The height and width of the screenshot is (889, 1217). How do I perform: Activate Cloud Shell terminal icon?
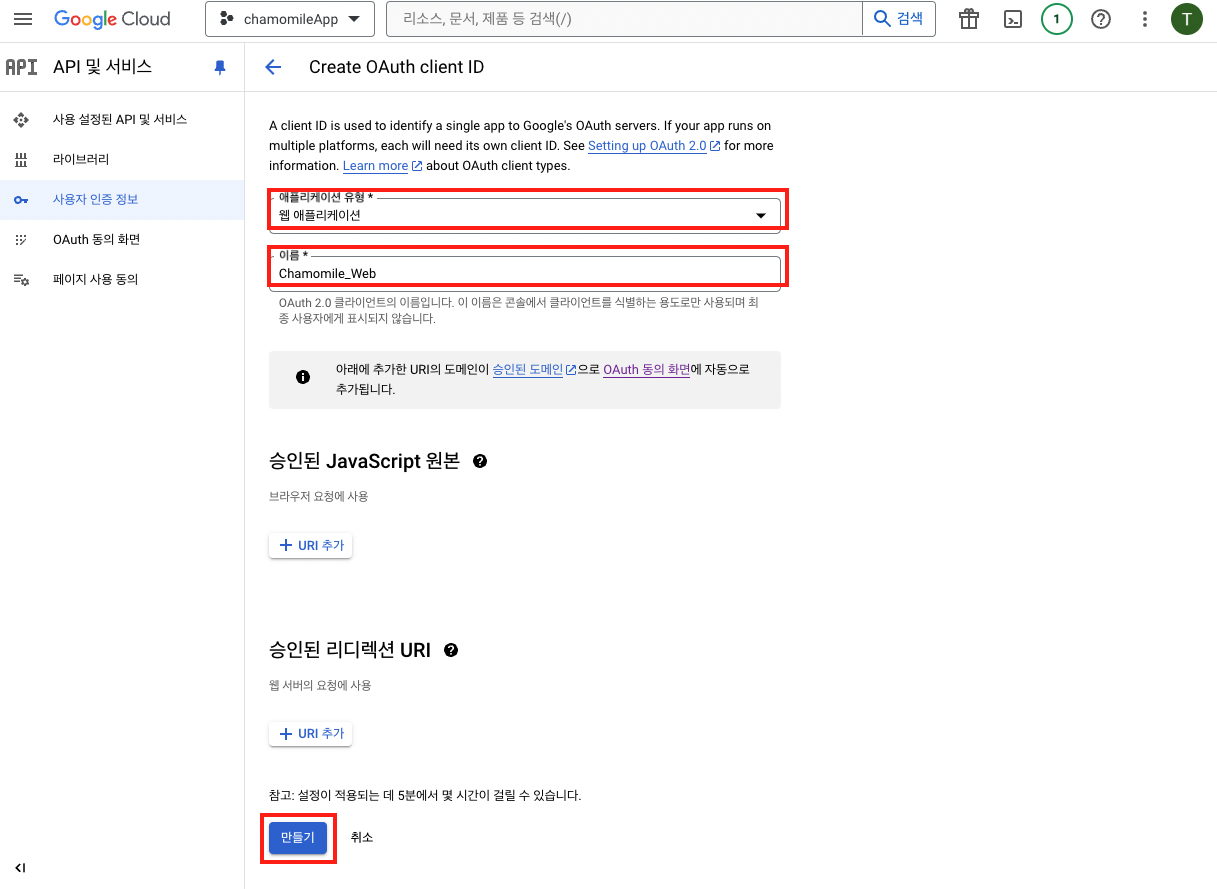1013,19
